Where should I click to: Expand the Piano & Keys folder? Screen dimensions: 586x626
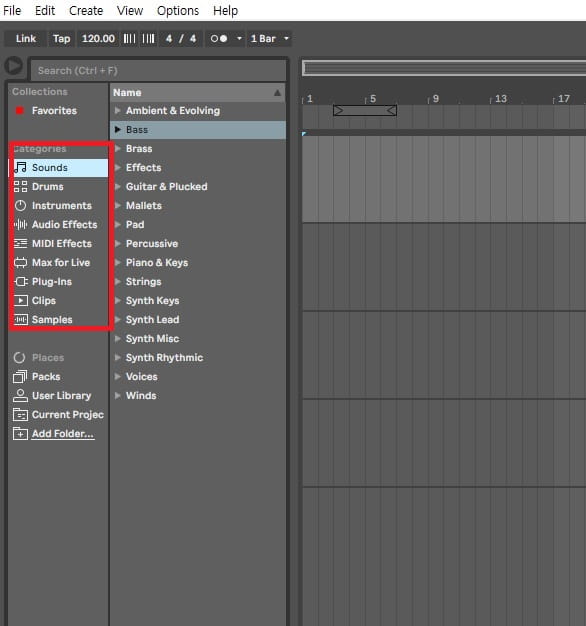(117, 263)
